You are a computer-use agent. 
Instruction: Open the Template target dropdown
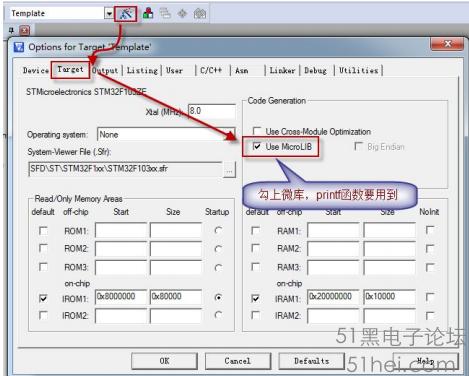click(x=109, y=14)
